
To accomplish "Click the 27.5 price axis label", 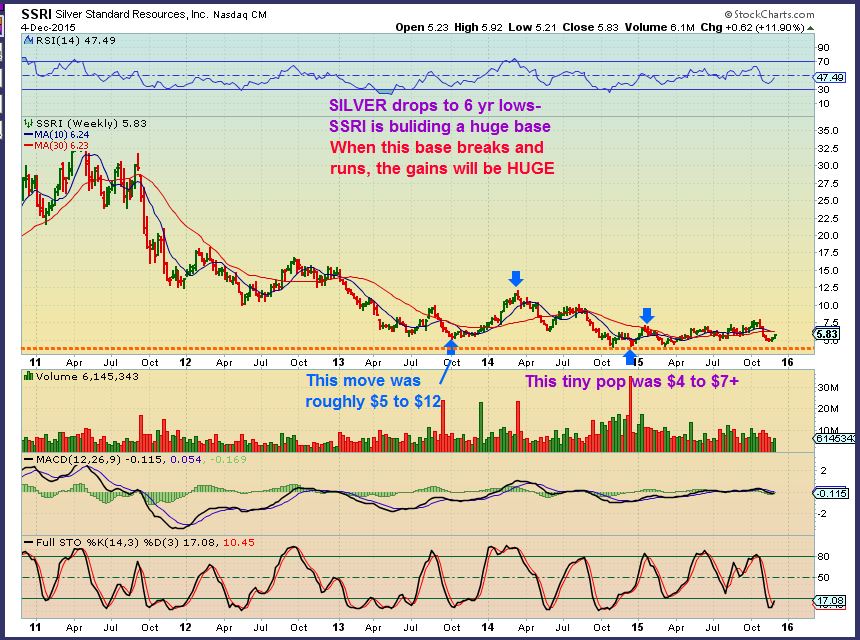I will (x=828, y=184).
